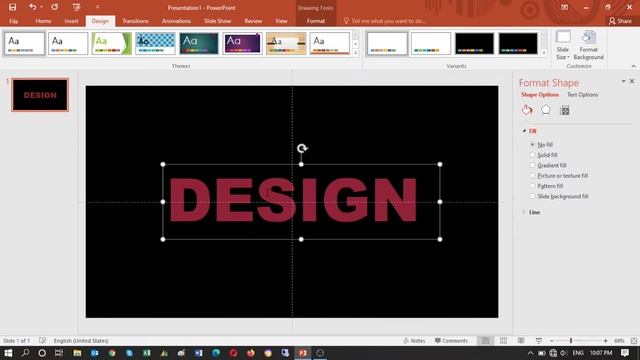Open Action Center notifications
This screenshot has width=640, height=360.
[625, 353]
